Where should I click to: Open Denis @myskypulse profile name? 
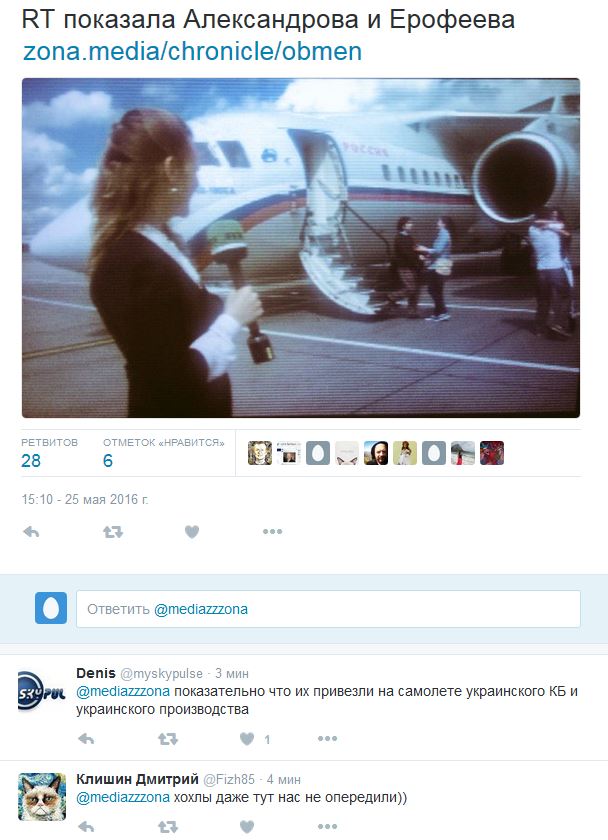pos(96,673)
